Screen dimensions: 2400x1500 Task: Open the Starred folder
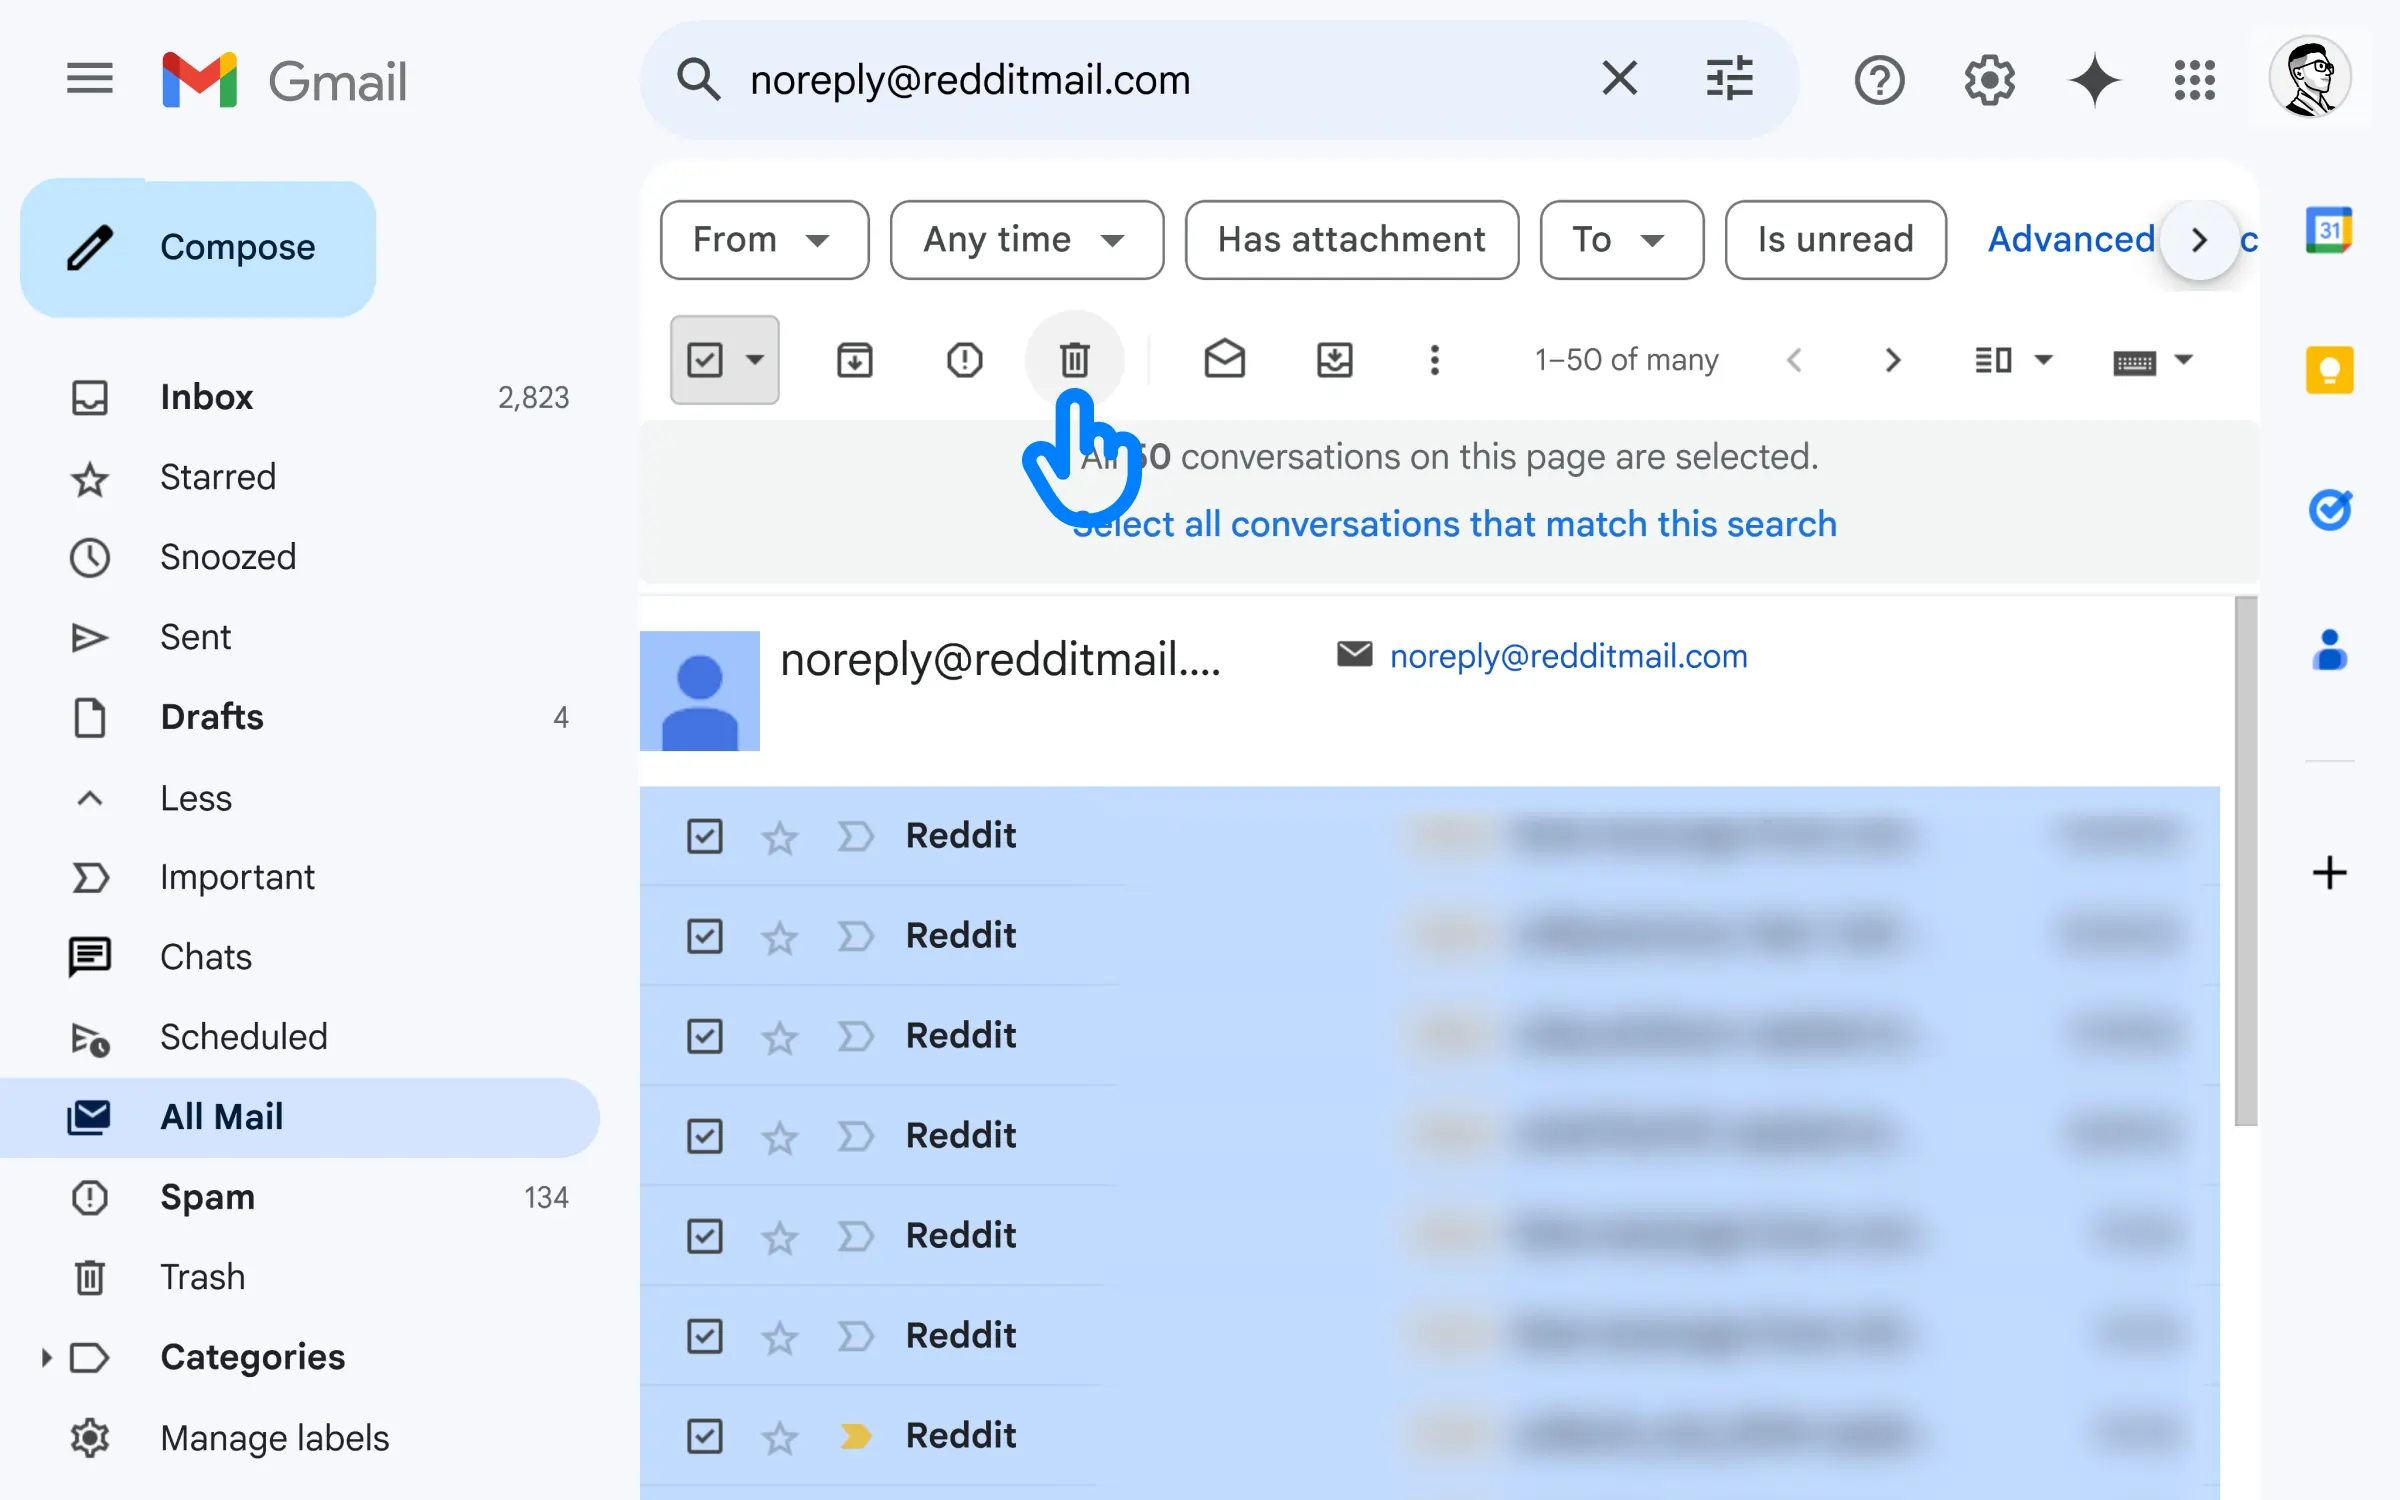click(300, 477)
